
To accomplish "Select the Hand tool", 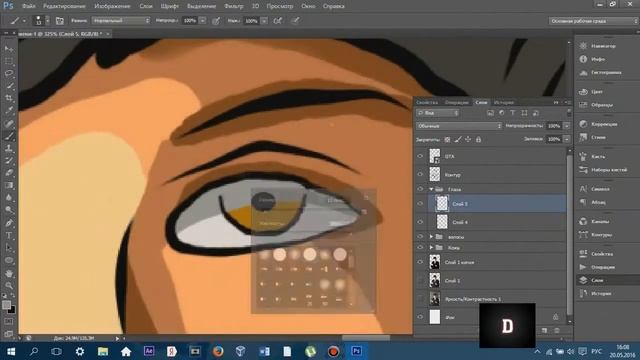I will (x=9, y=273).
